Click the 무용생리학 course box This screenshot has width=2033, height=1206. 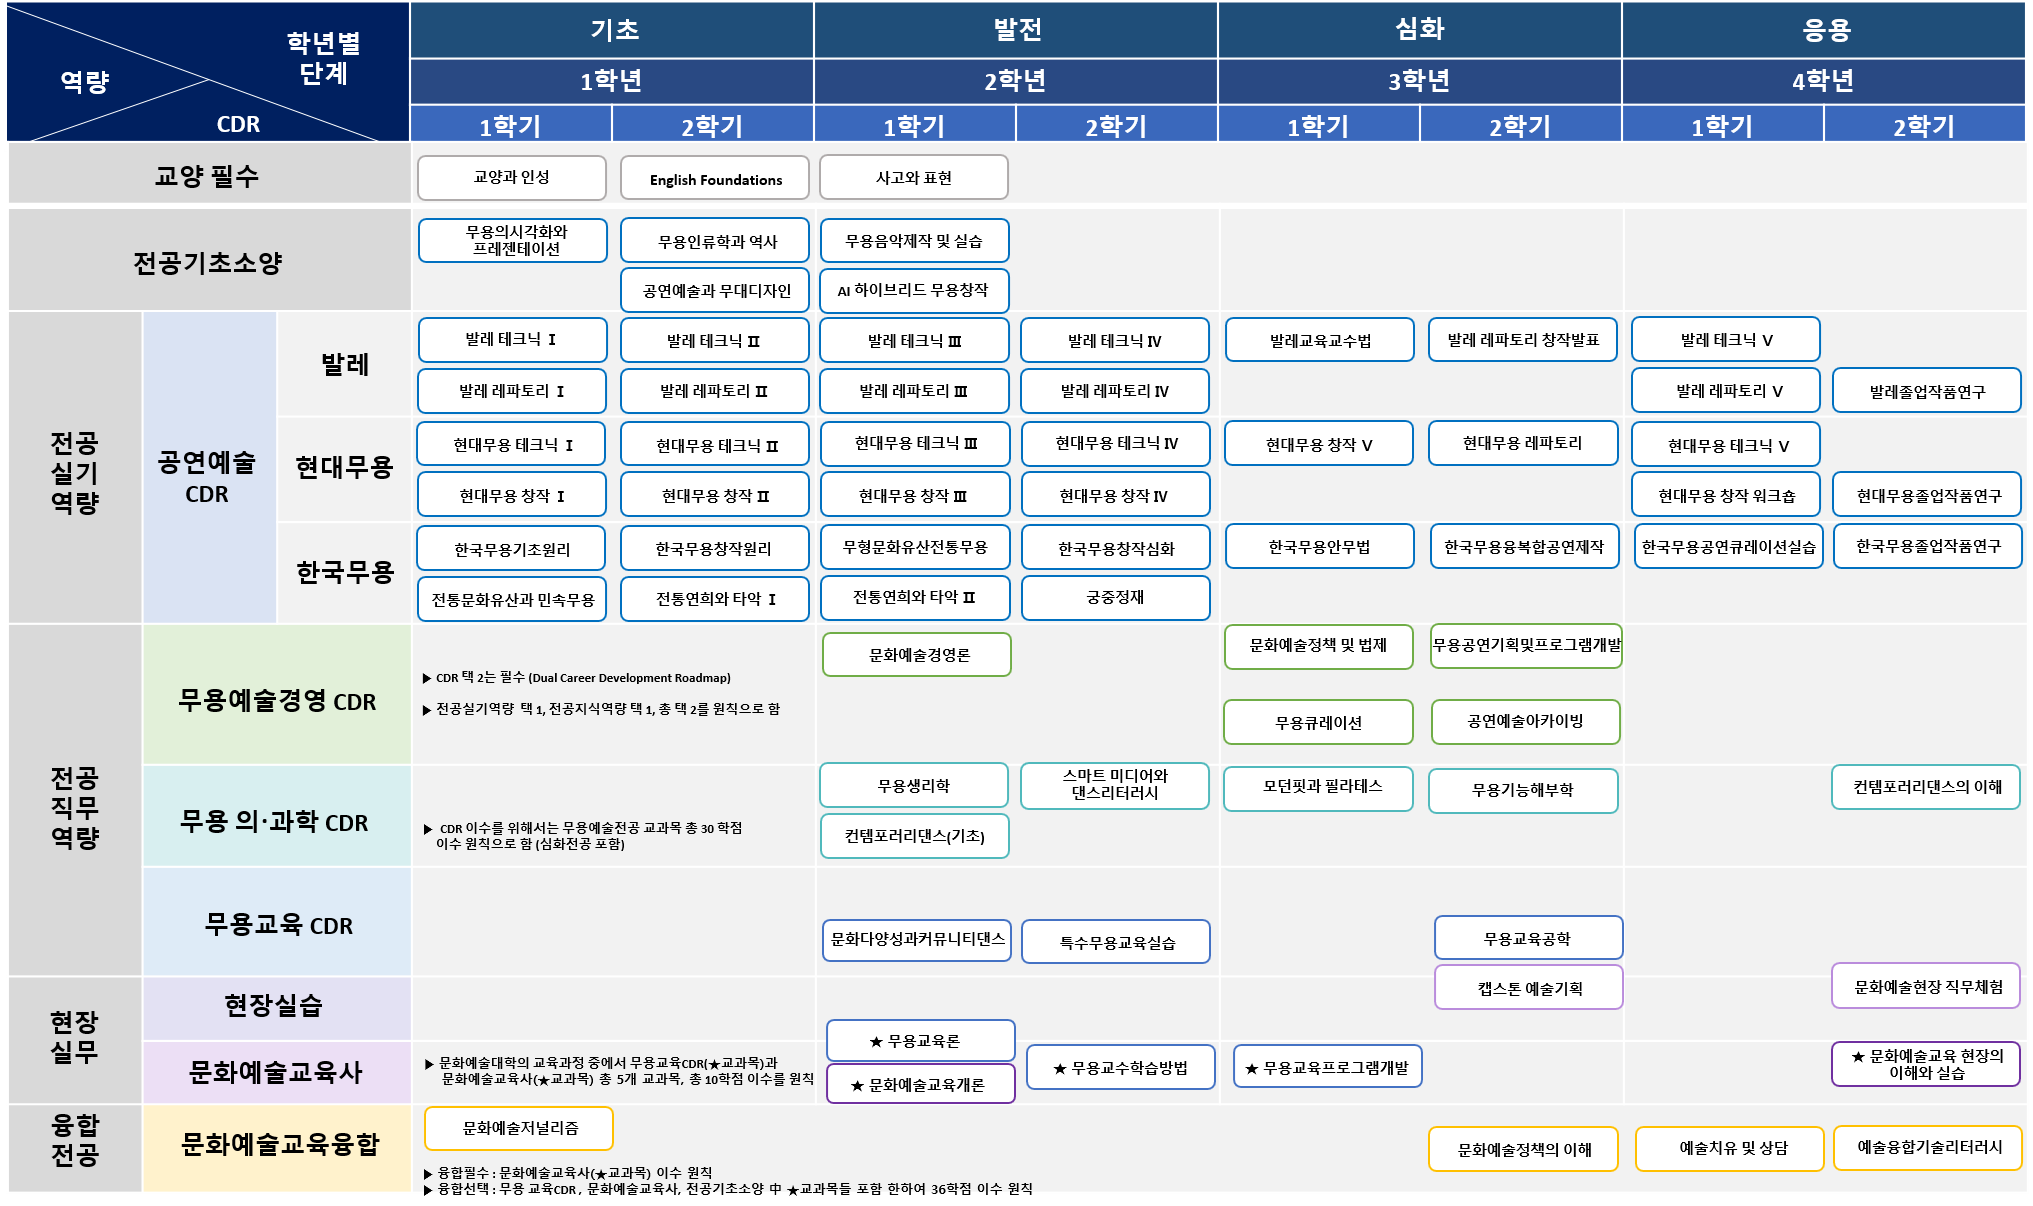913,786
